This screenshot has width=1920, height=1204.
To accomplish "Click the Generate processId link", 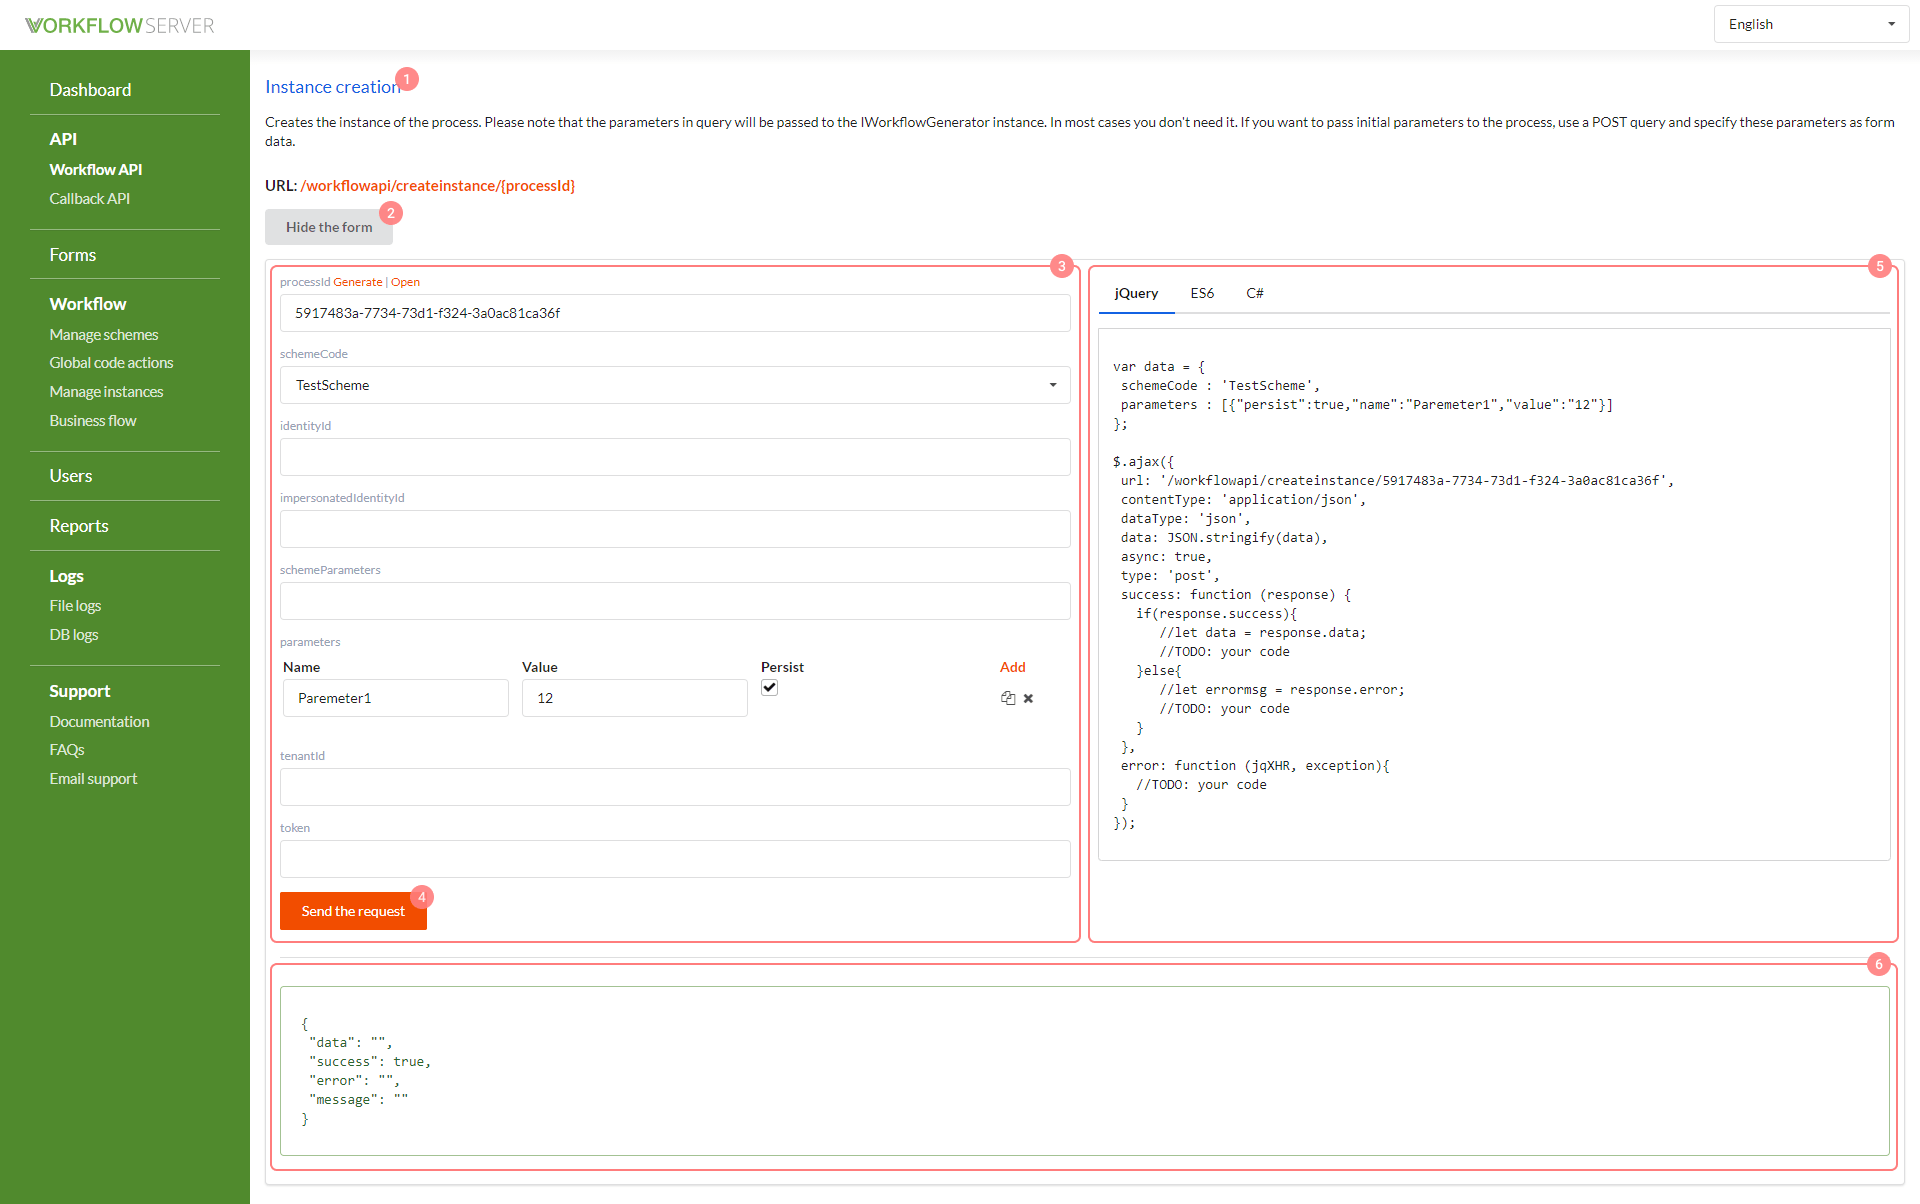I will [357, 282].
